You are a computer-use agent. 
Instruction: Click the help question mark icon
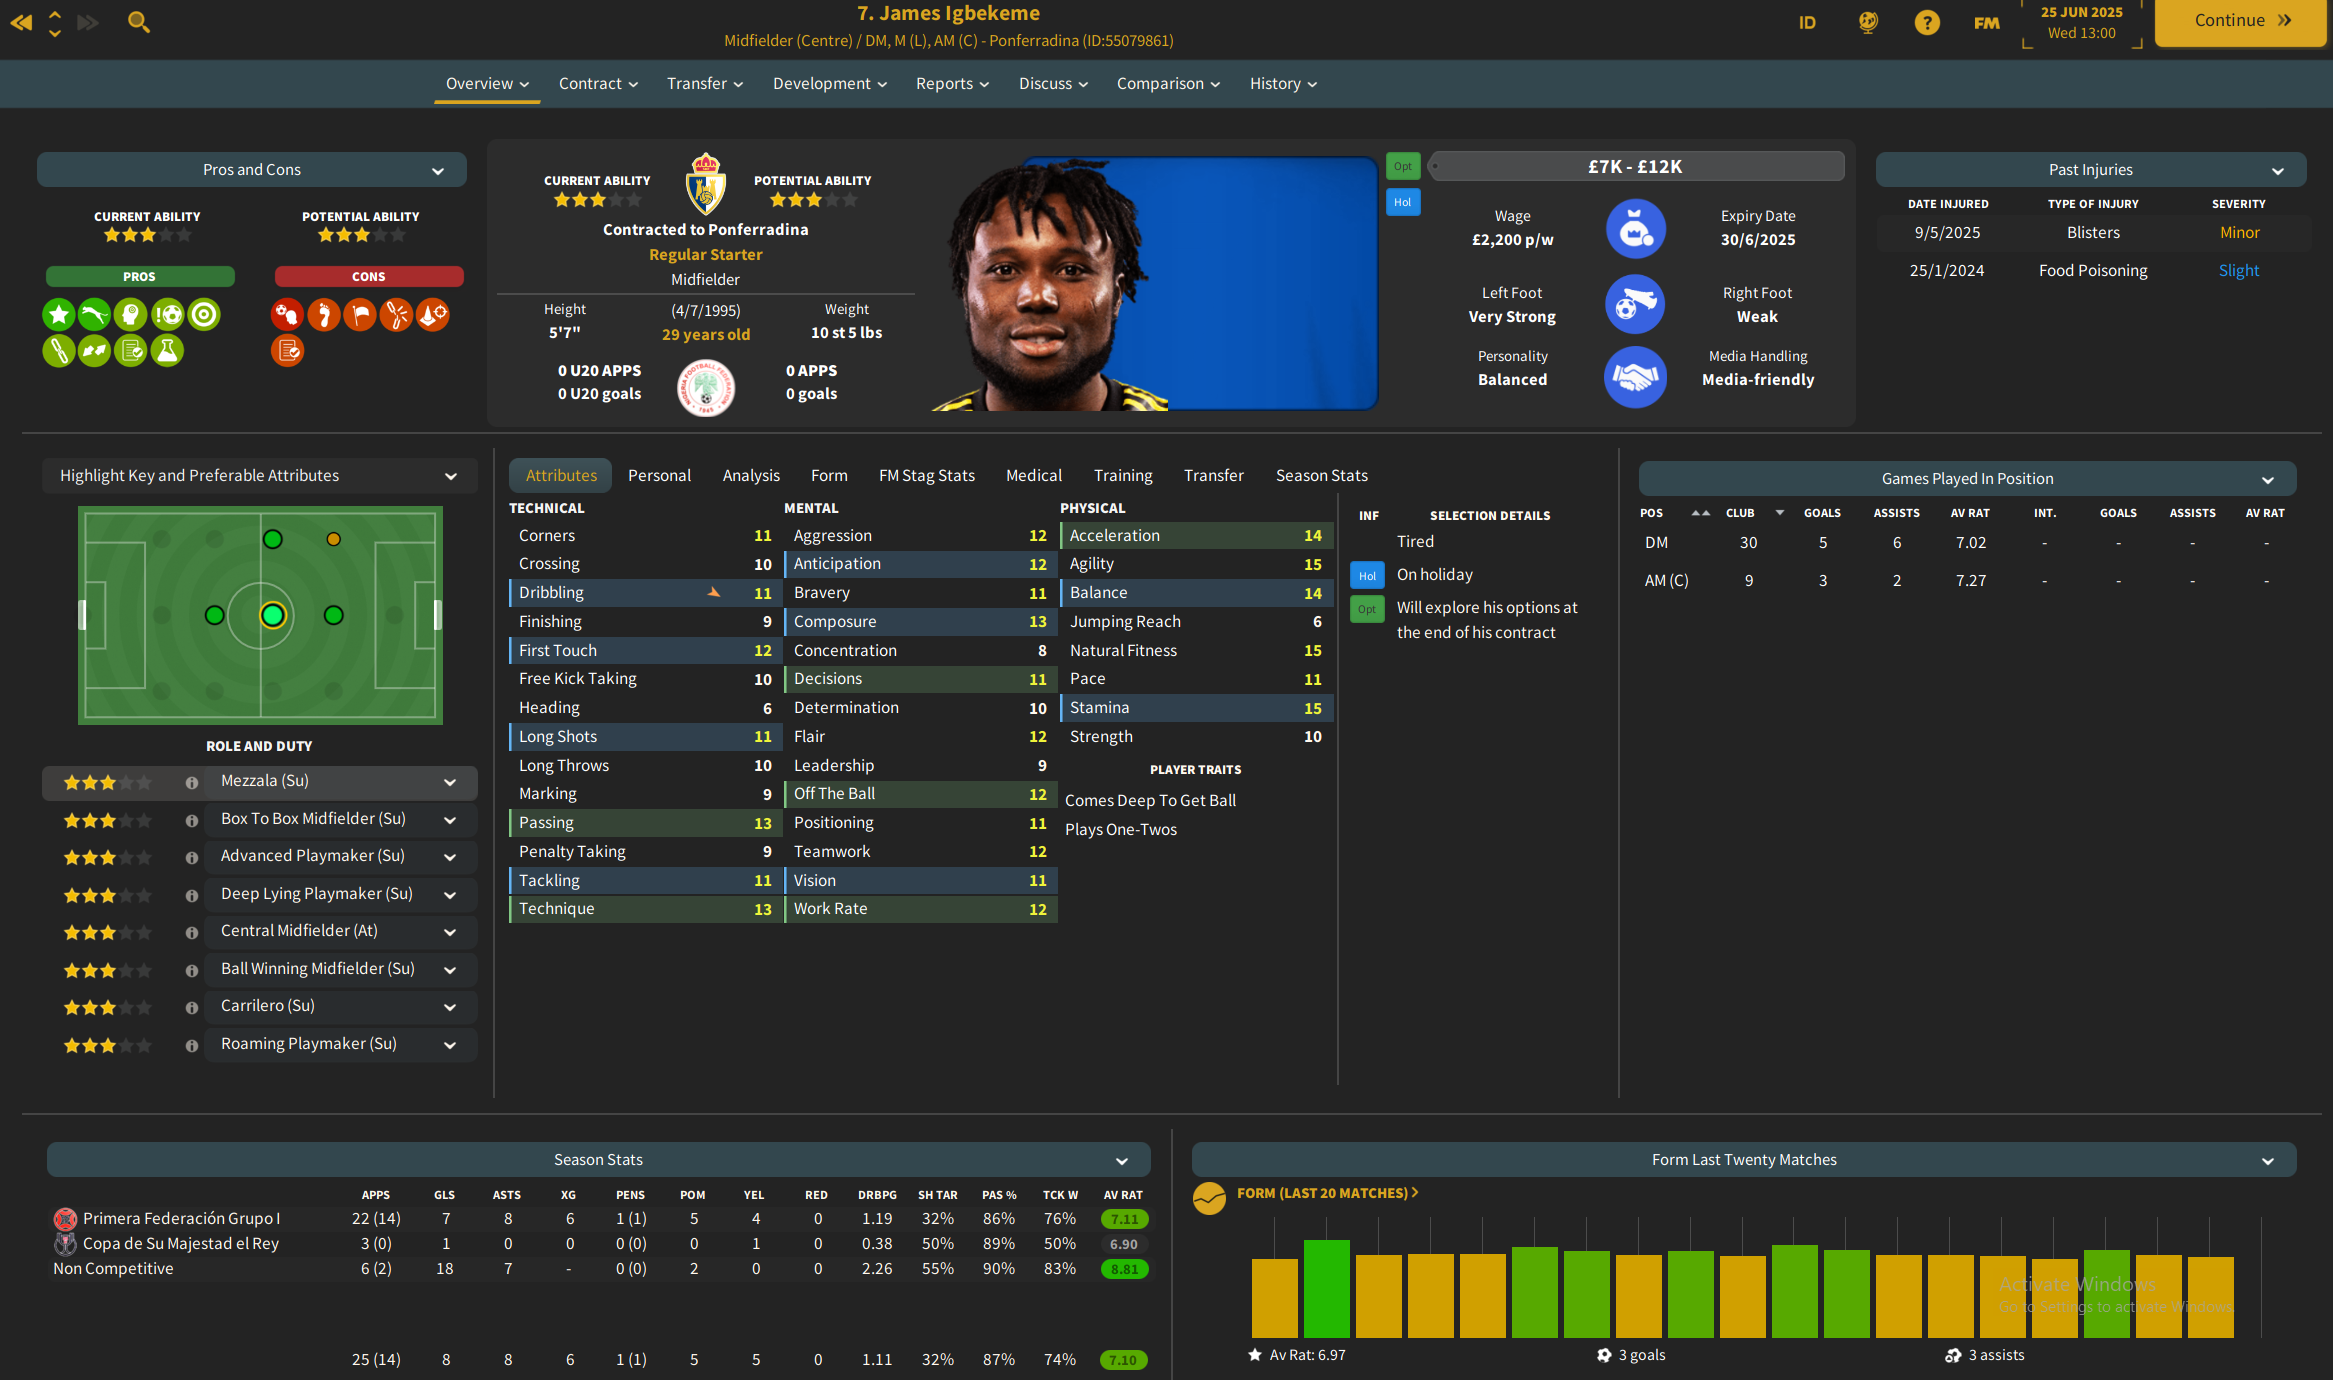[1926, 22]
